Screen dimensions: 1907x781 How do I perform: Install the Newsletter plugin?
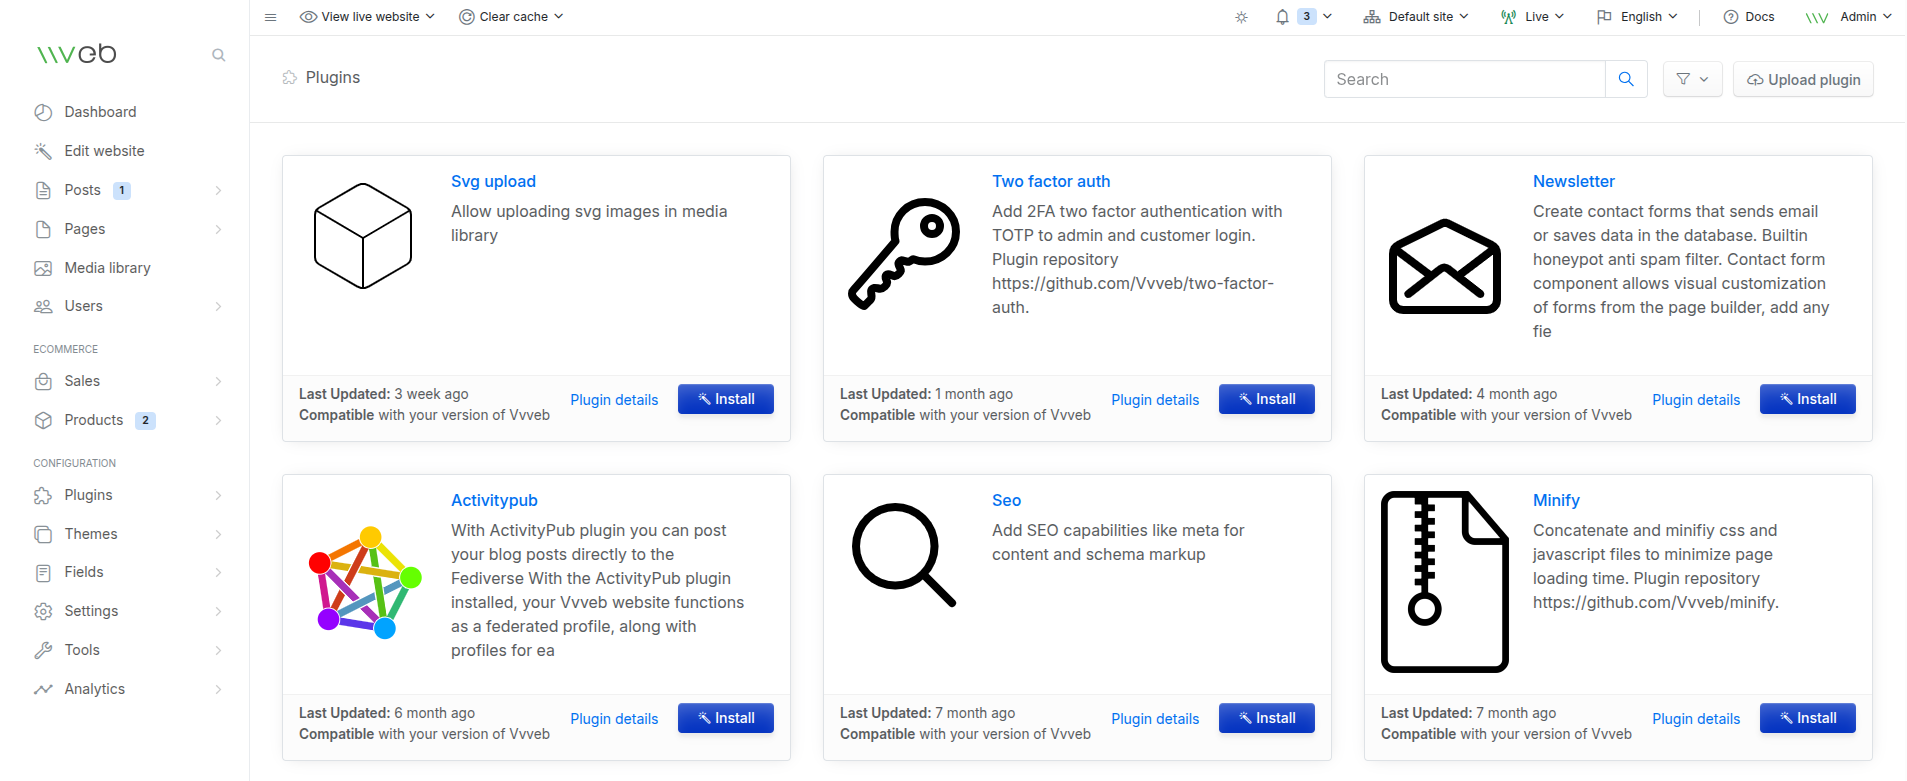[1807, 399]
